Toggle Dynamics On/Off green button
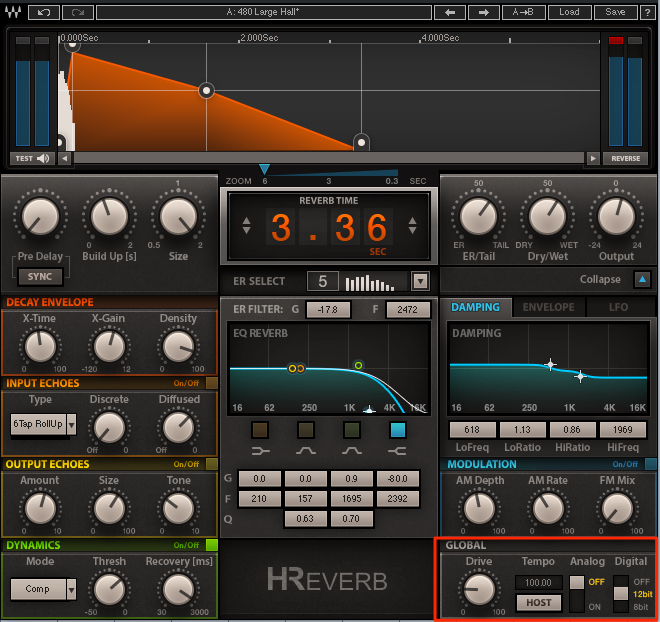 click(x=212, y=545)
